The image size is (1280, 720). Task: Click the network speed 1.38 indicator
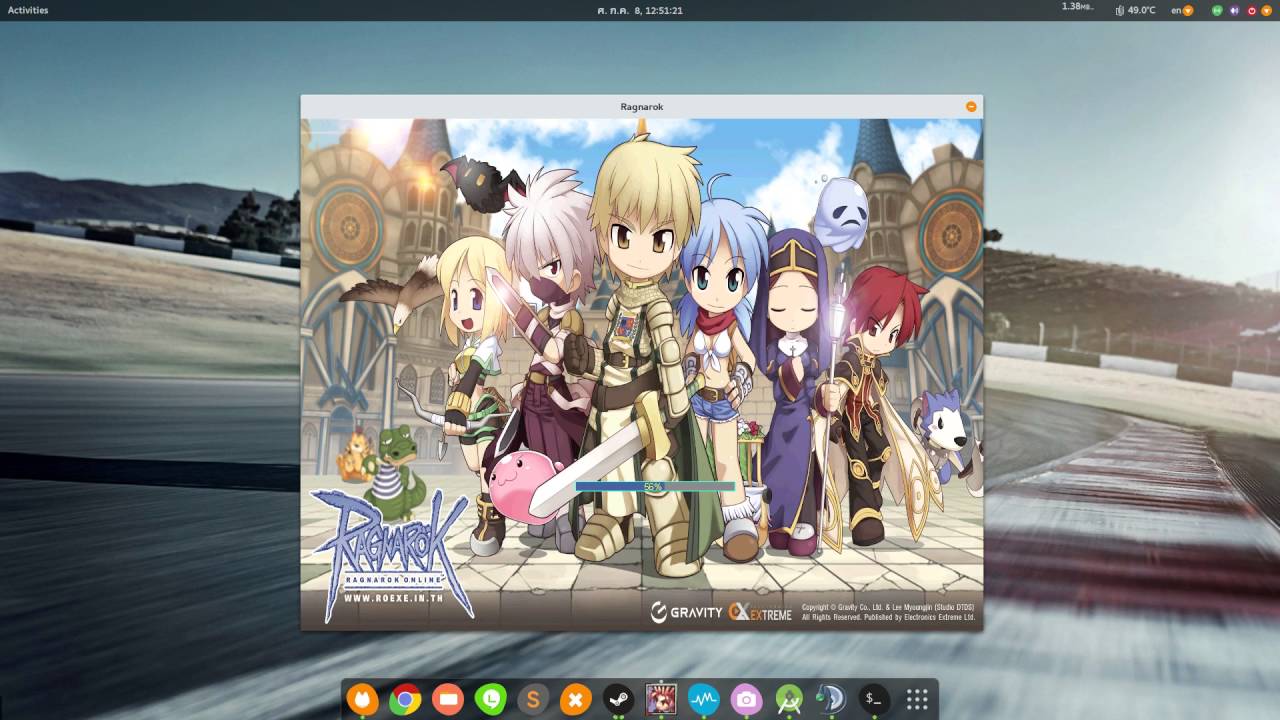point(1077,7)
